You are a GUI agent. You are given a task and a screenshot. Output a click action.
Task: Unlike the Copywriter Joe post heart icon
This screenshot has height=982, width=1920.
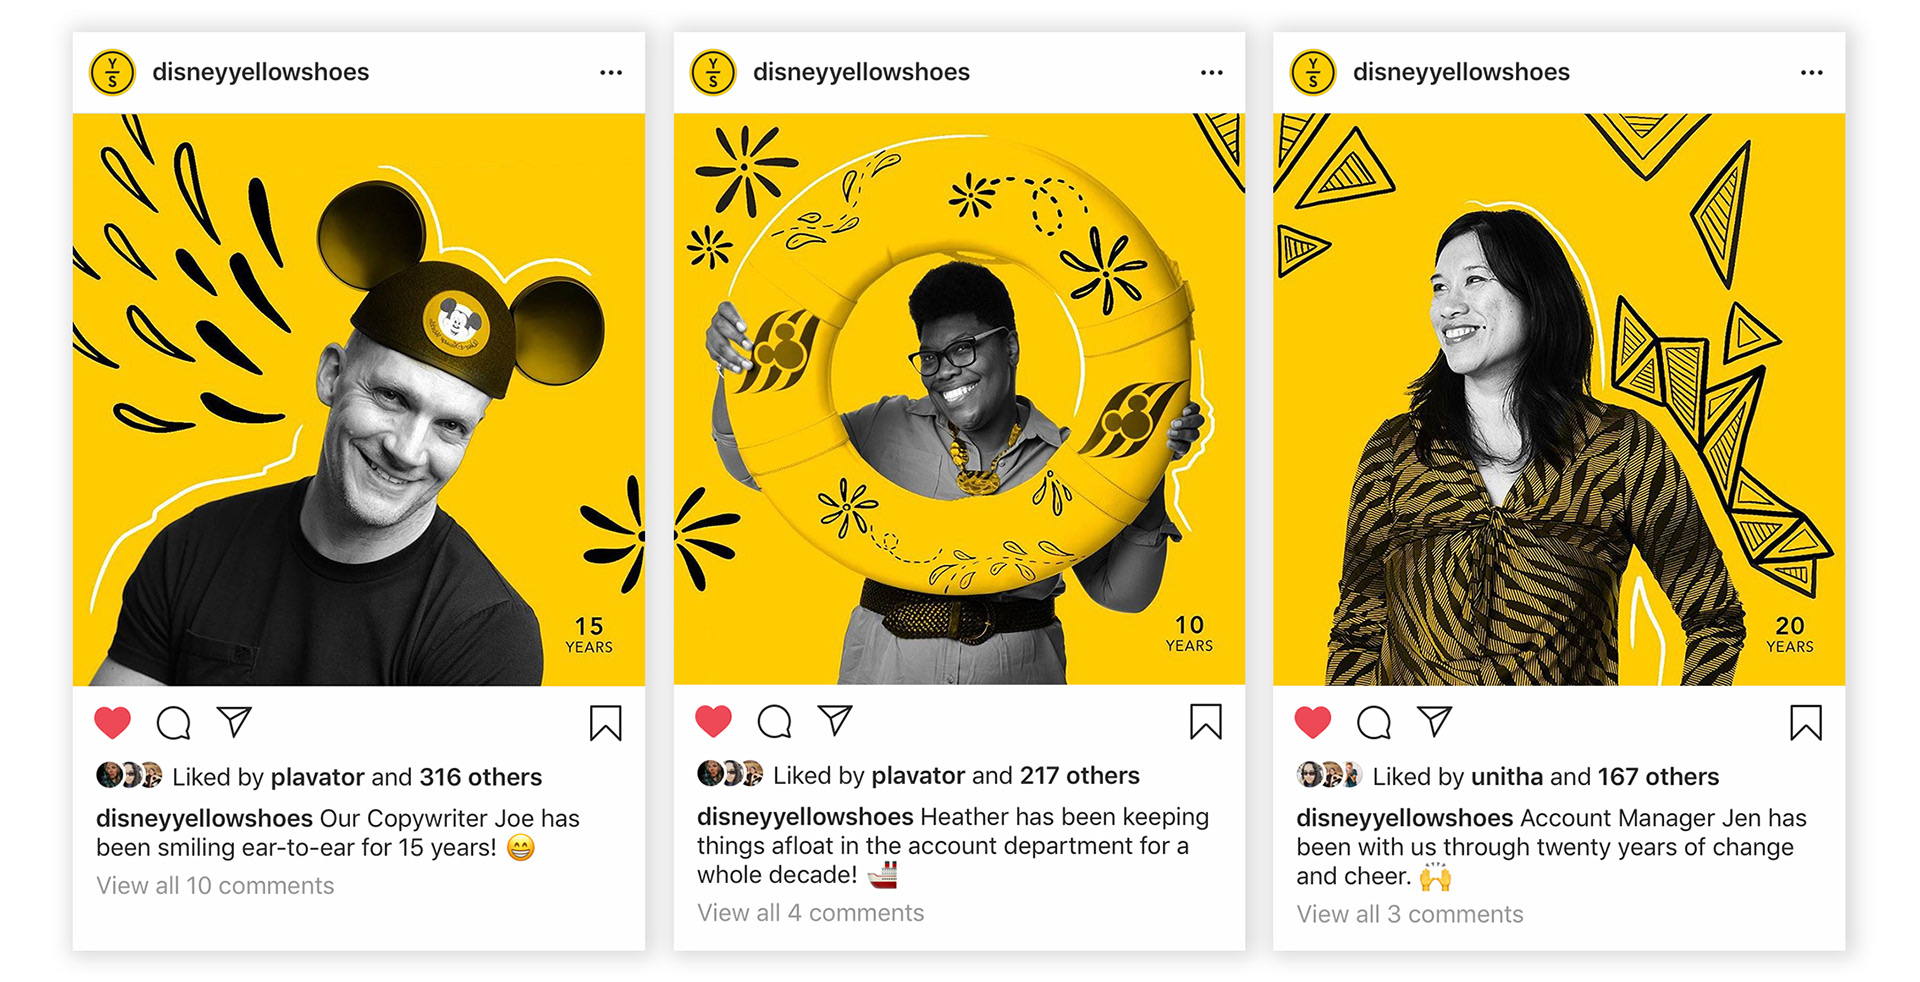(113, 722)
